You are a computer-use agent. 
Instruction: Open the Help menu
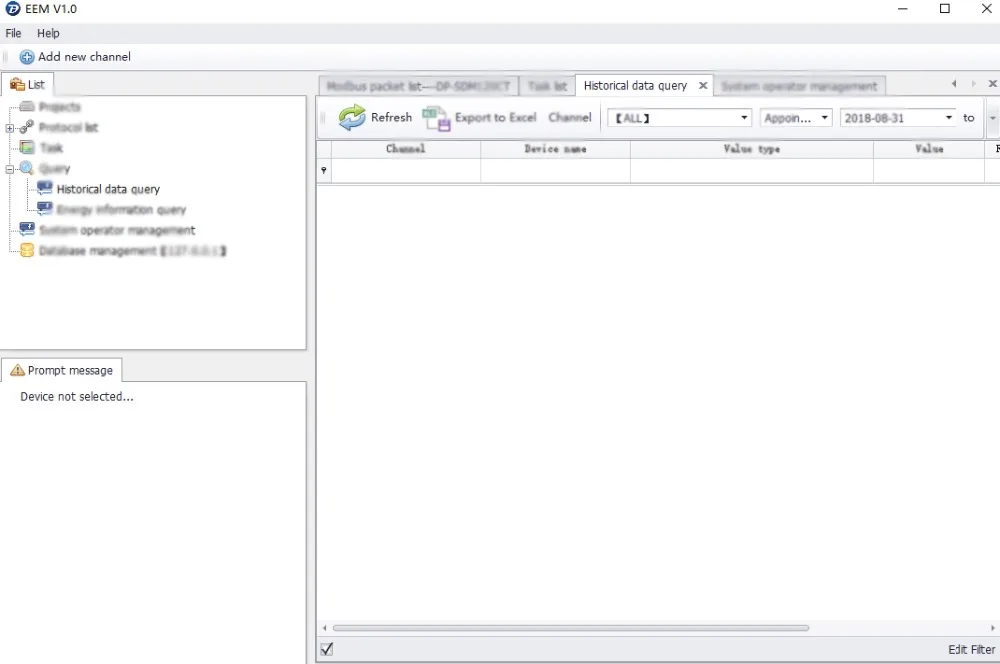pos(48,33)
